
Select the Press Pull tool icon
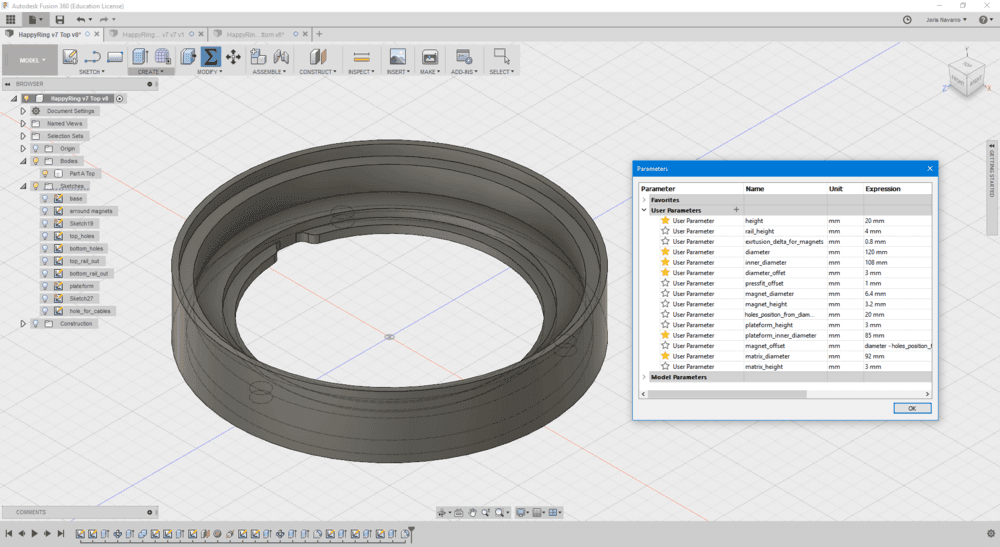tap(188, 57)
